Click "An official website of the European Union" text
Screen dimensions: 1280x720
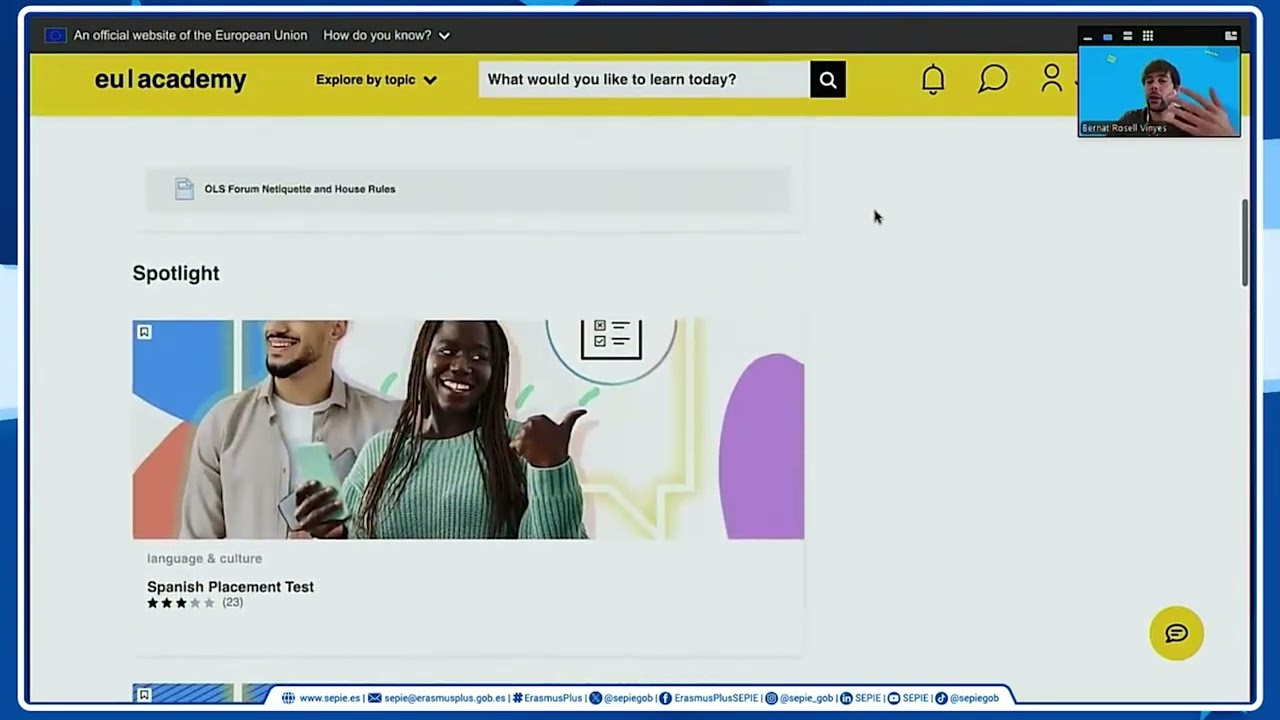[x=191, y=35]
